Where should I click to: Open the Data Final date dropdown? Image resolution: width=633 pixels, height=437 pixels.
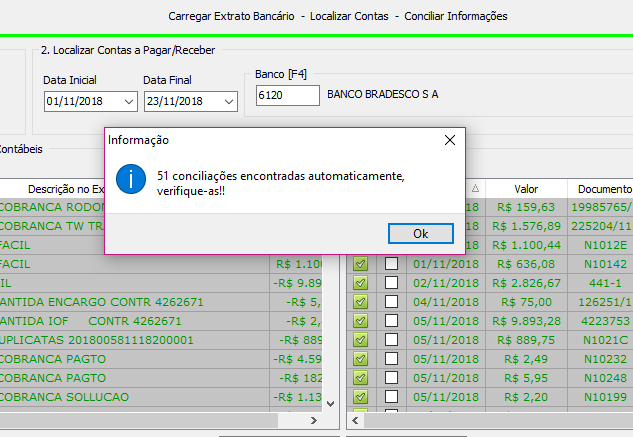click(229, 102)
